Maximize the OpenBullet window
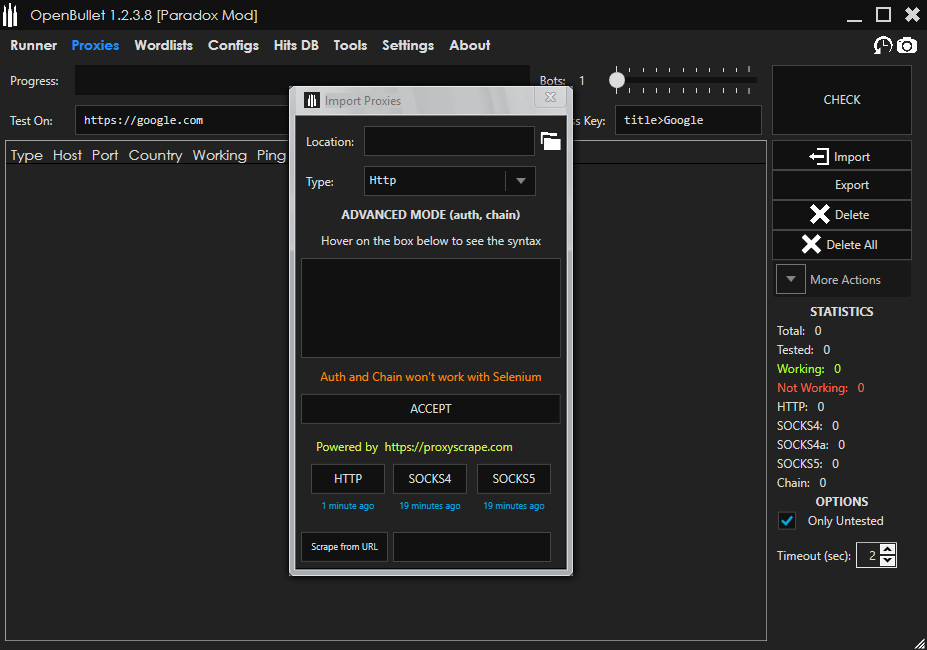Image resolution: width=927 pixels, height=650 pixels. coord(883,14)
